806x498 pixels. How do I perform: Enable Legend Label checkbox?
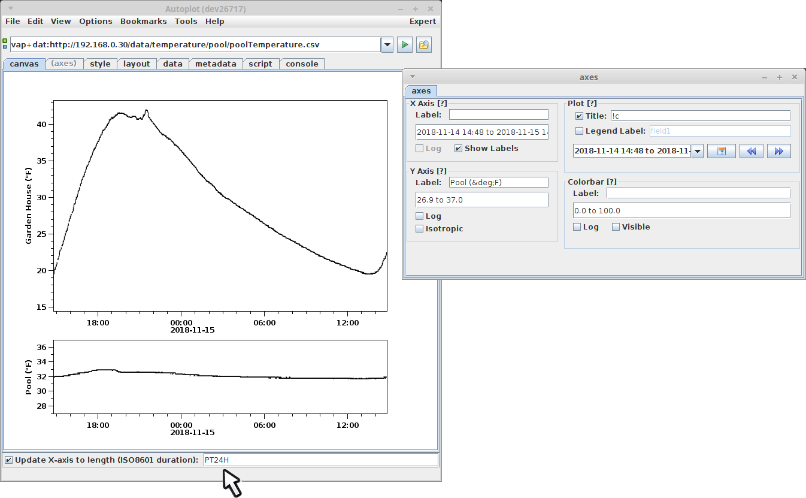(579, 131)
